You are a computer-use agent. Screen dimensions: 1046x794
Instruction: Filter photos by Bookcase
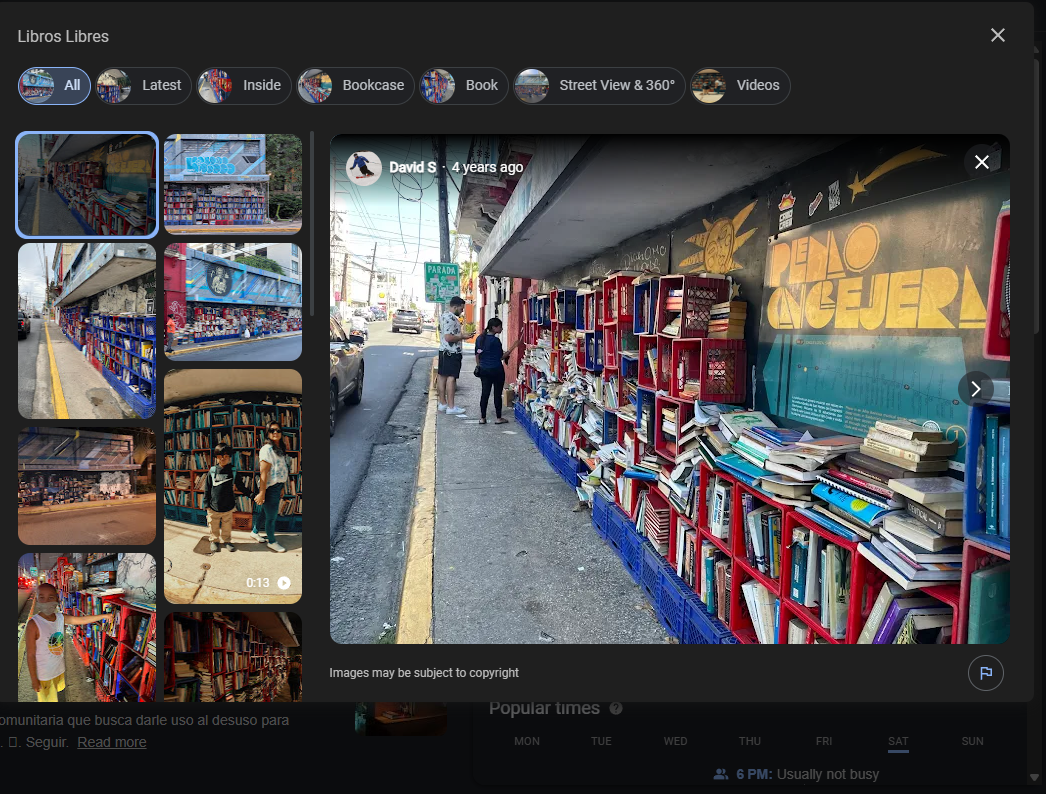click(x=355, y=86)
